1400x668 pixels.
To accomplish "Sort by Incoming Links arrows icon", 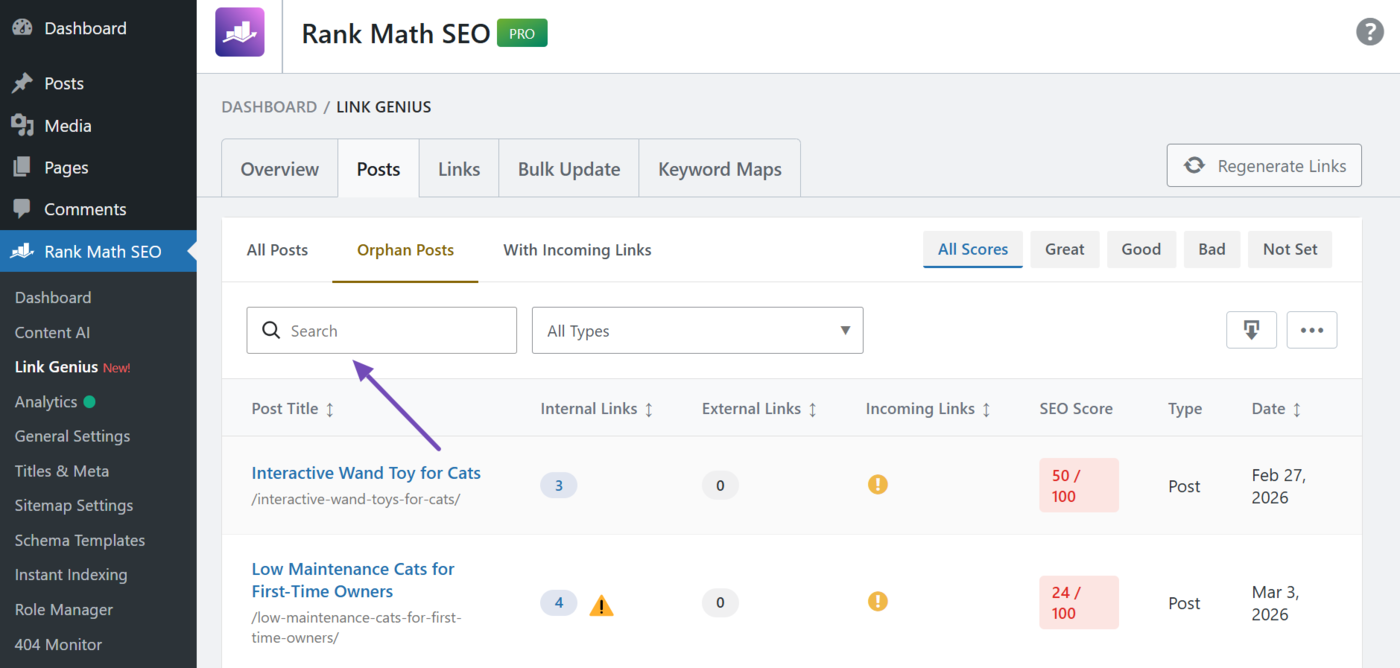I will [986, 409].
